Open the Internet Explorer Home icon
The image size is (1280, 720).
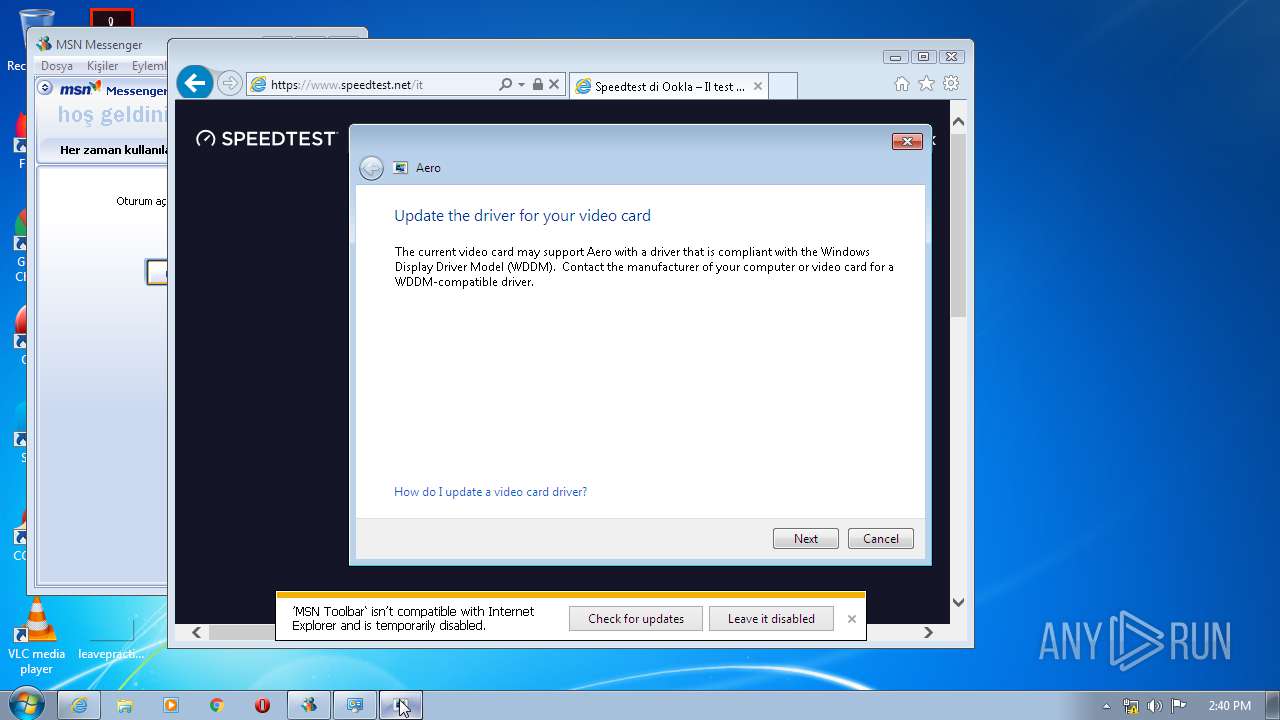[x=902, y=84]
